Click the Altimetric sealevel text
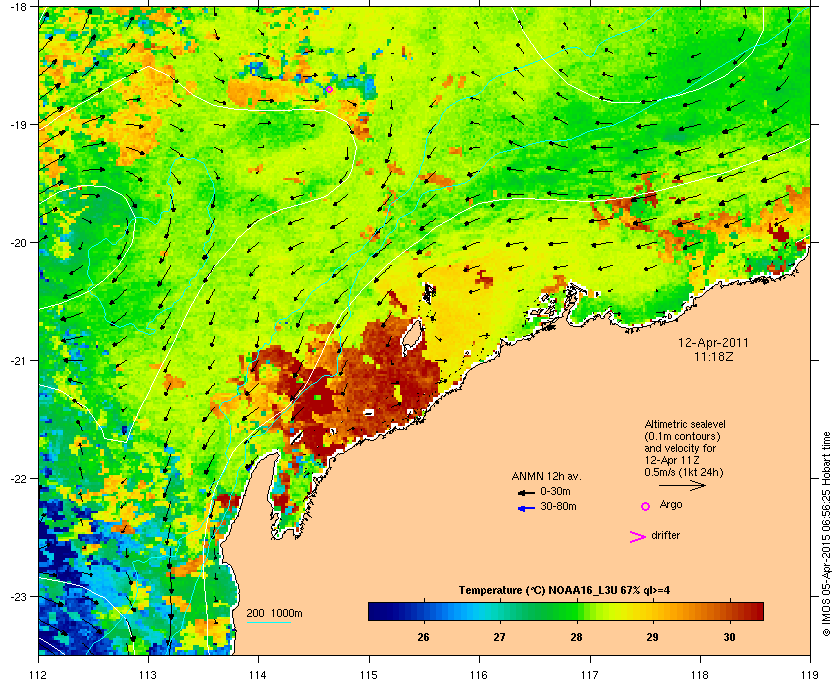The width and height of the screenshot is (840, 680). 685,424
